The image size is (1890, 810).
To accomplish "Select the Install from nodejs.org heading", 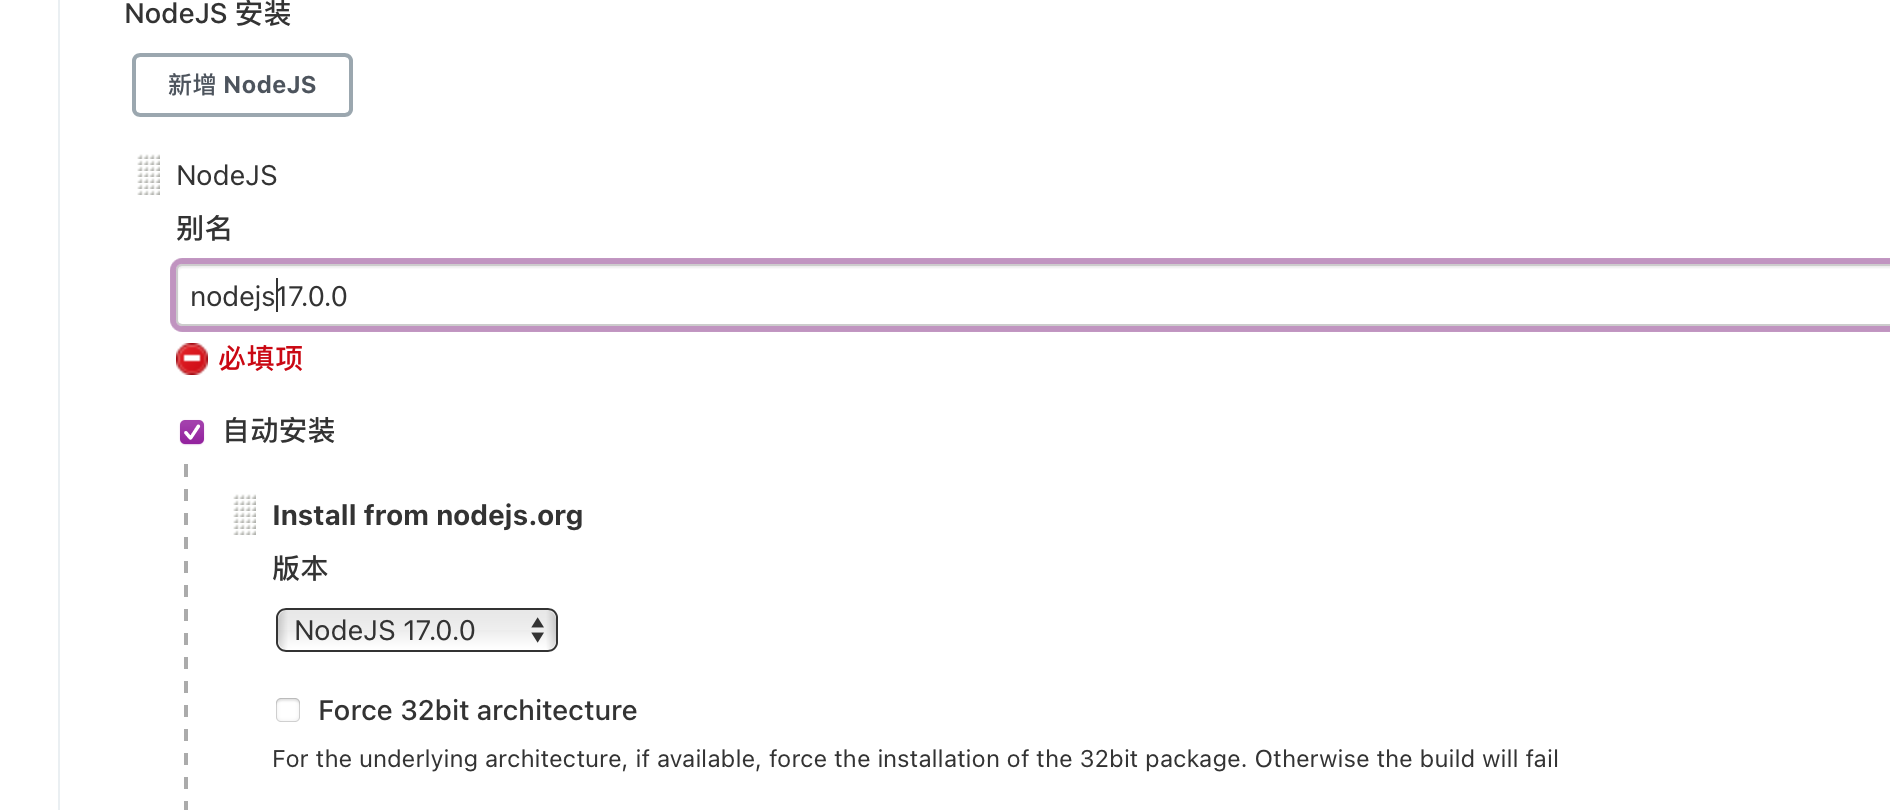I will 428,515.
